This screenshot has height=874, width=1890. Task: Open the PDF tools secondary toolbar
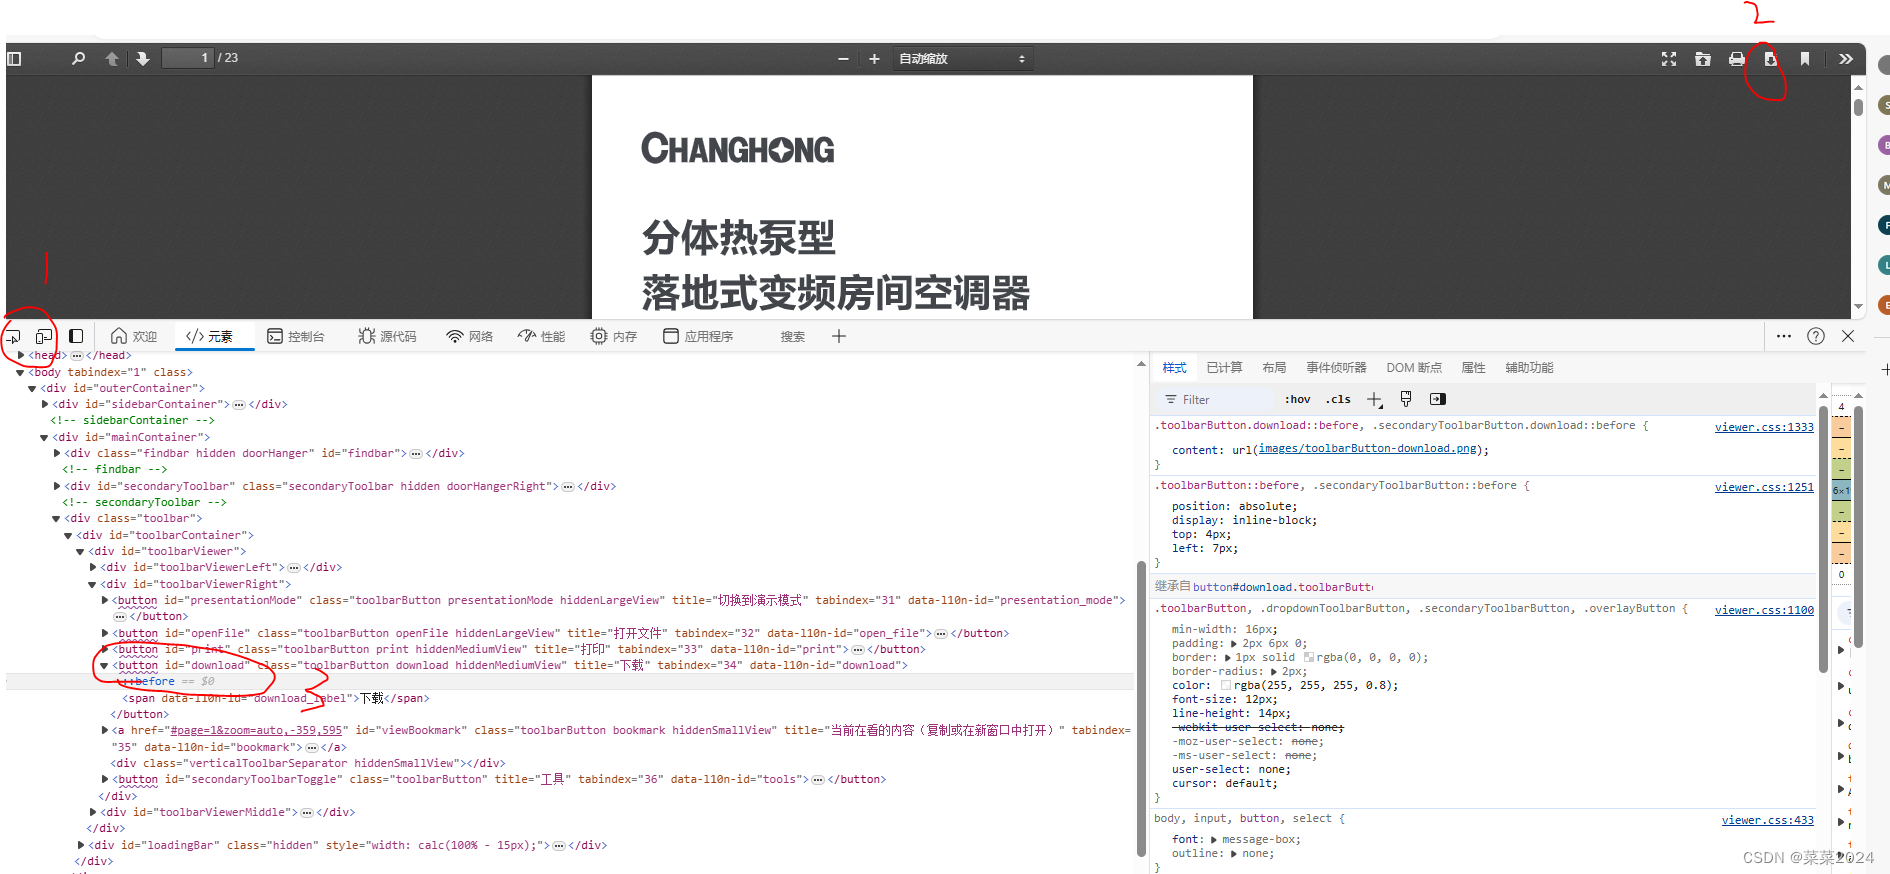coord(1846,59)
